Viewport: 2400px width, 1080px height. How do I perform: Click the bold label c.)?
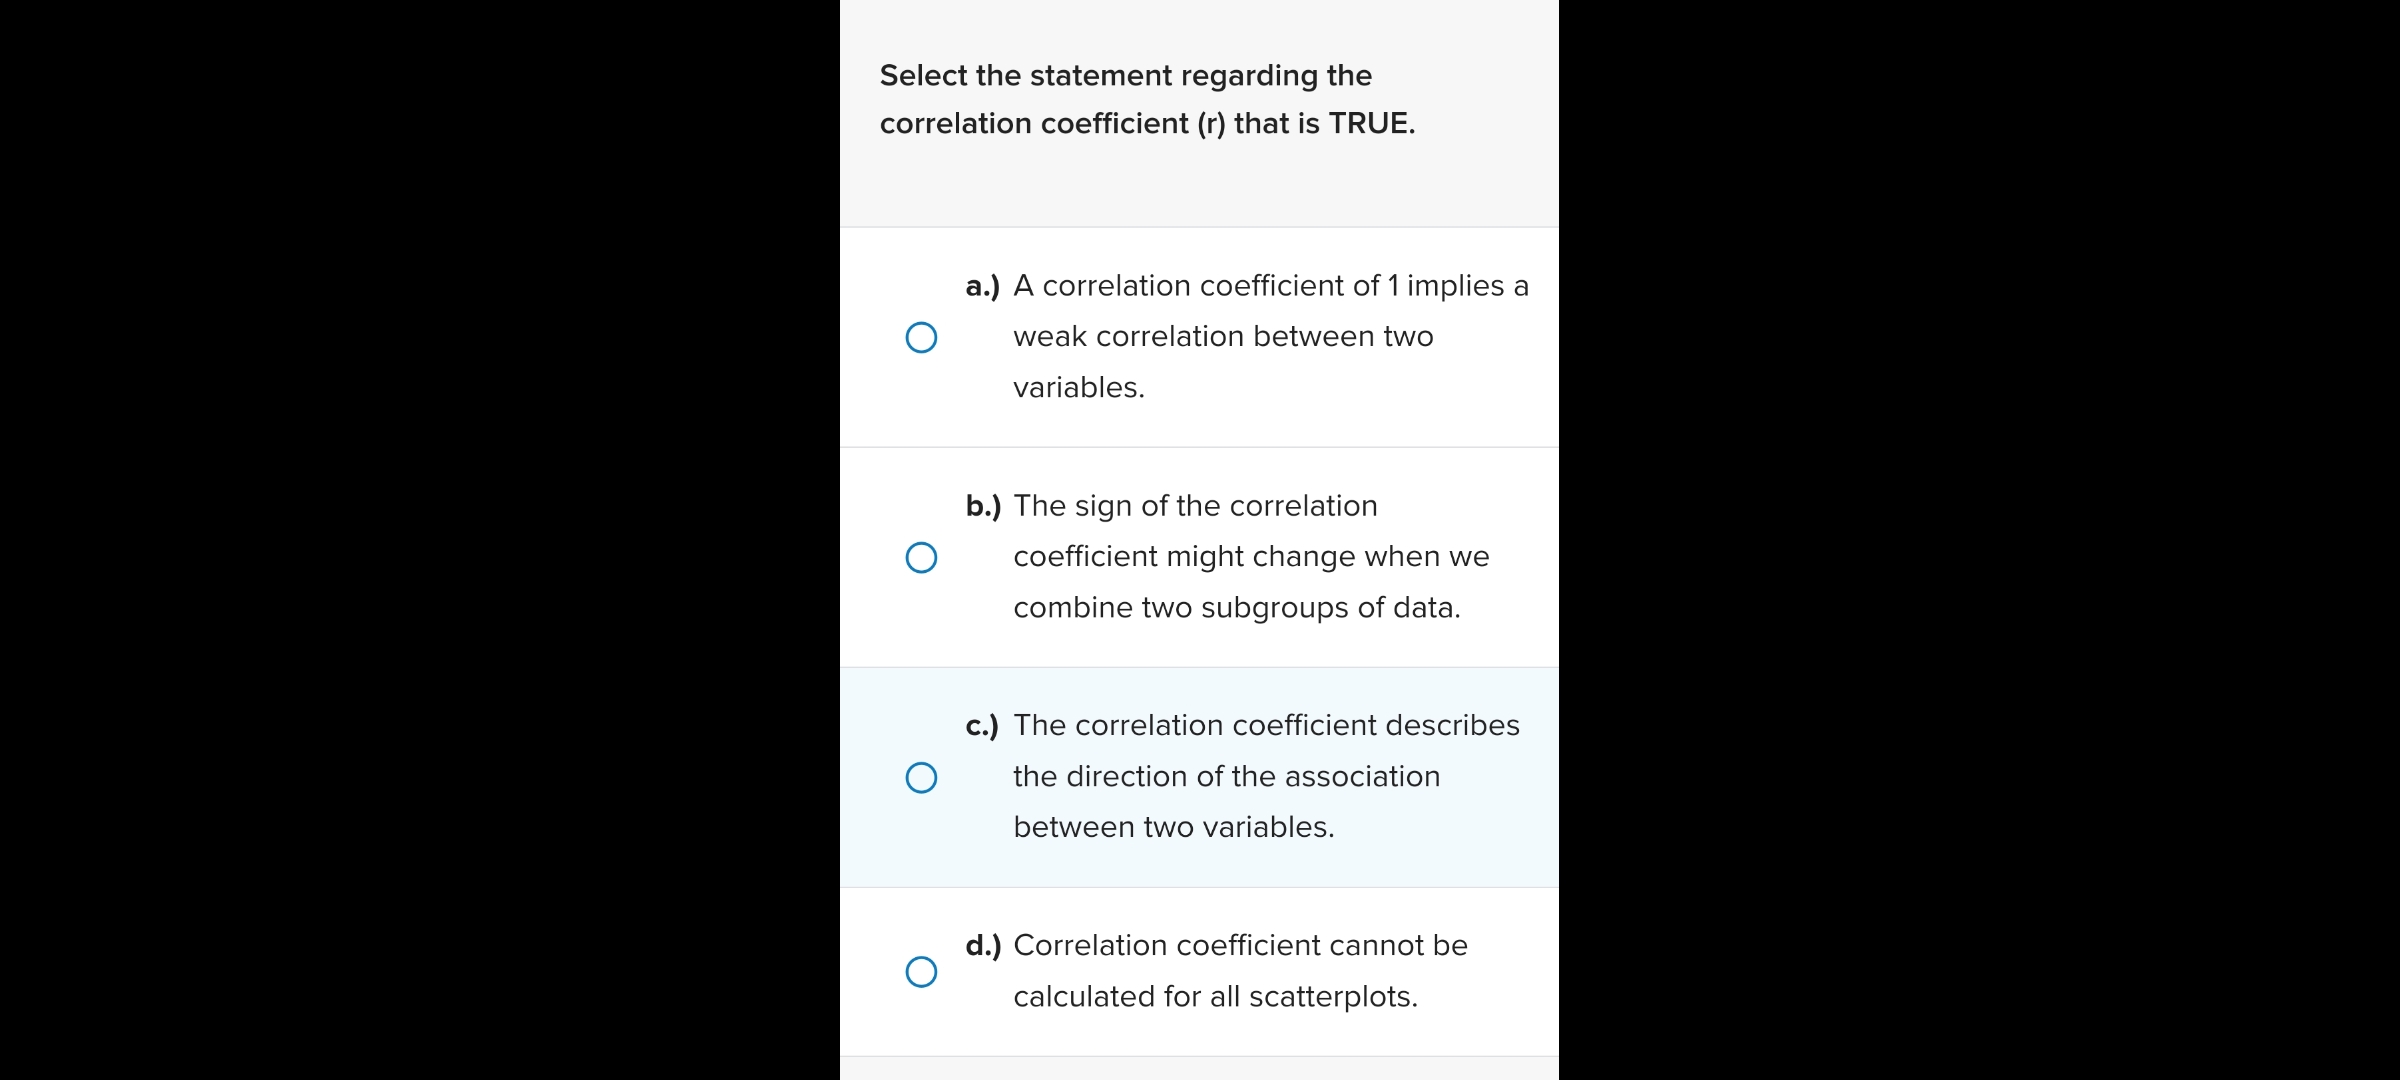tap(985, 725)
